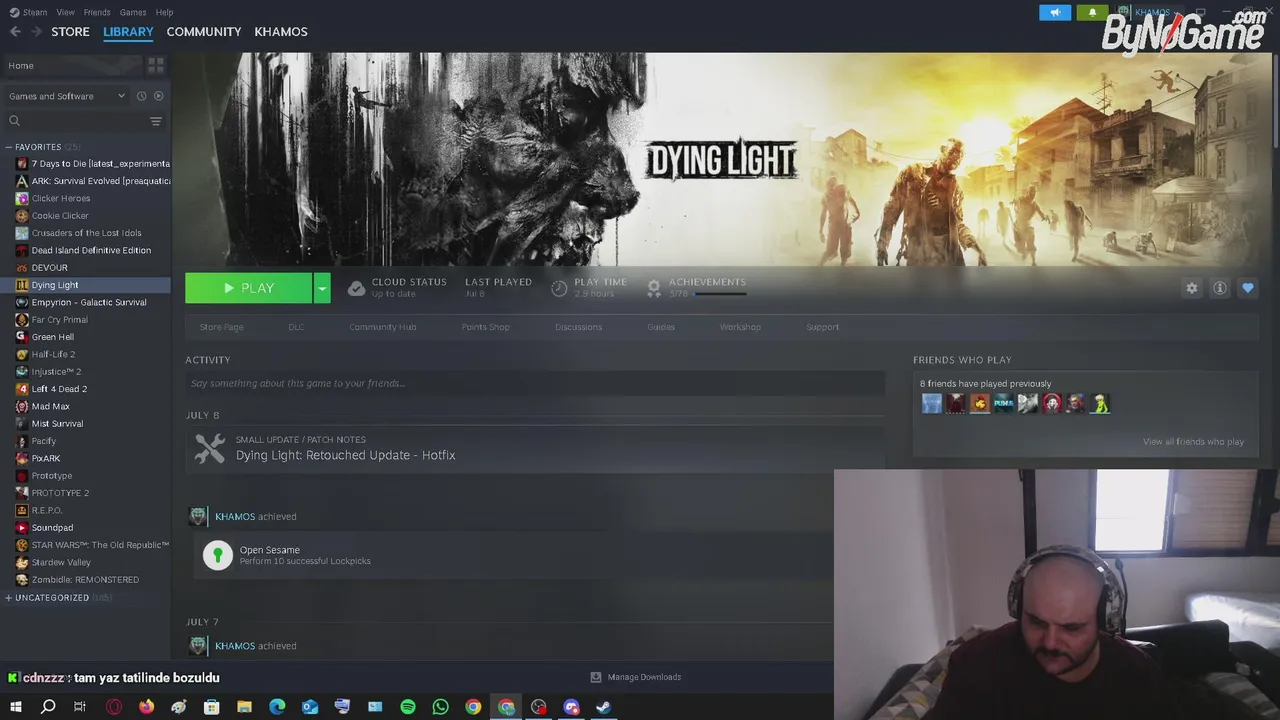
Task: Open the cloud status icon
Action: (356, 288)
